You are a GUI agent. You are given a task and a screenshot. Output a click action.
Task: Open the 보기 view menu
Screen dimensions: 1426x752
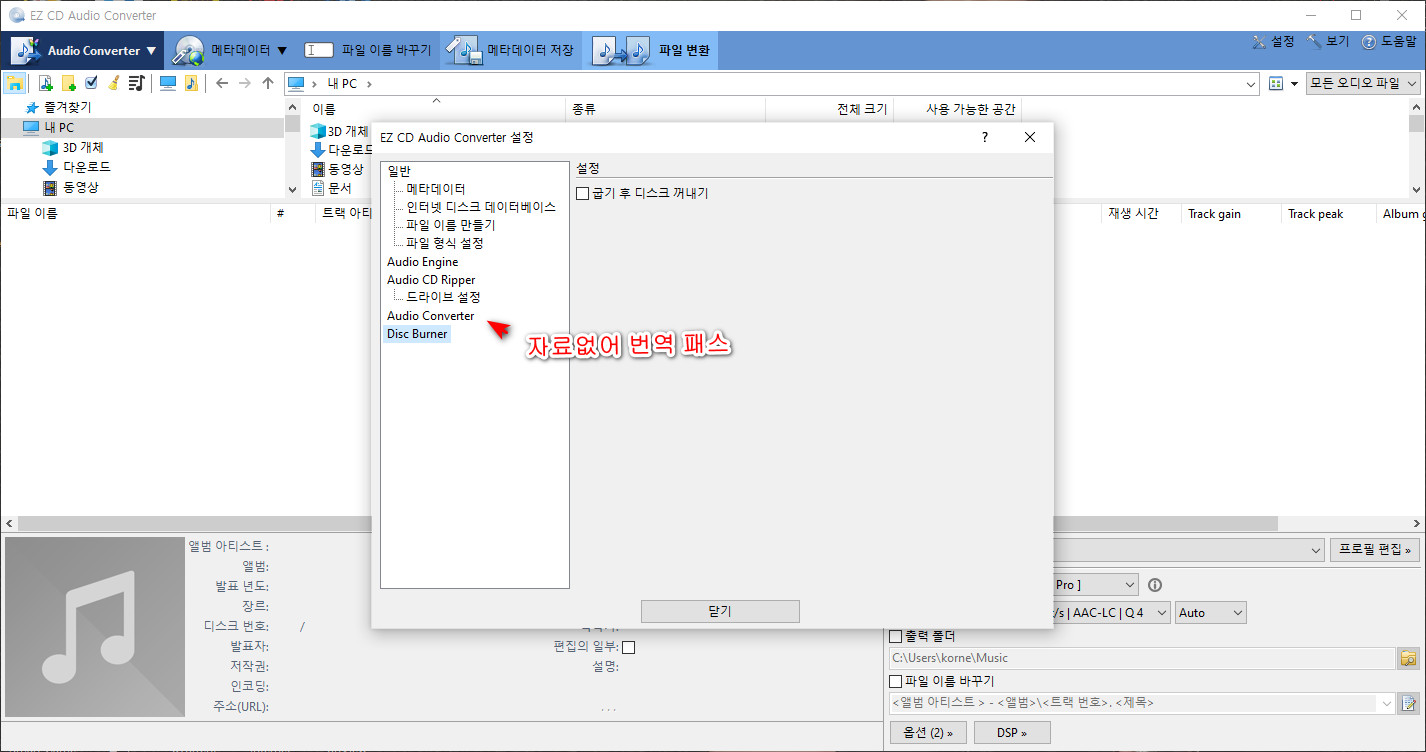coord(1328,42)
